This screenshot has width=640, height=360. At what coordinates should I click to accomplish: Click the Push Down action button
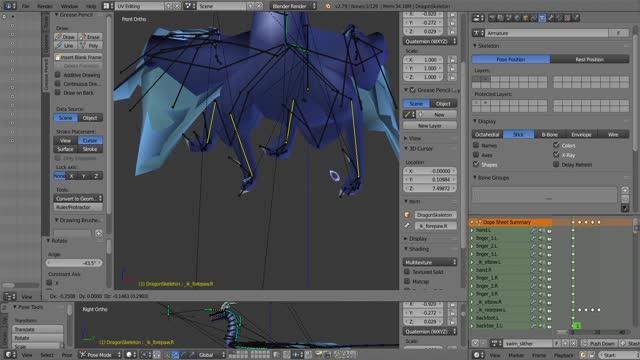(599, 344)
